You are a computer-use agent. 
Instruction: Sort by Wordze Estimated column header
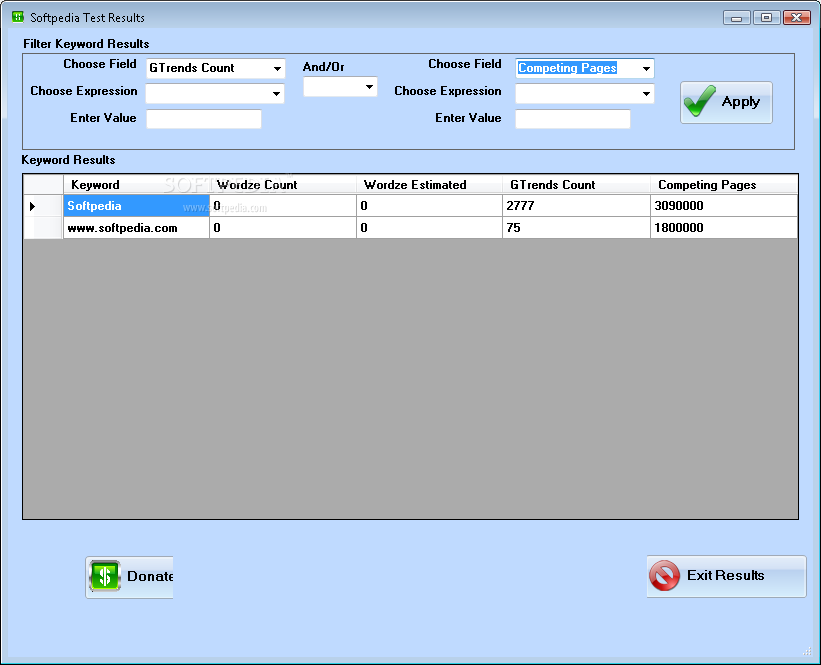coord(429,184)
